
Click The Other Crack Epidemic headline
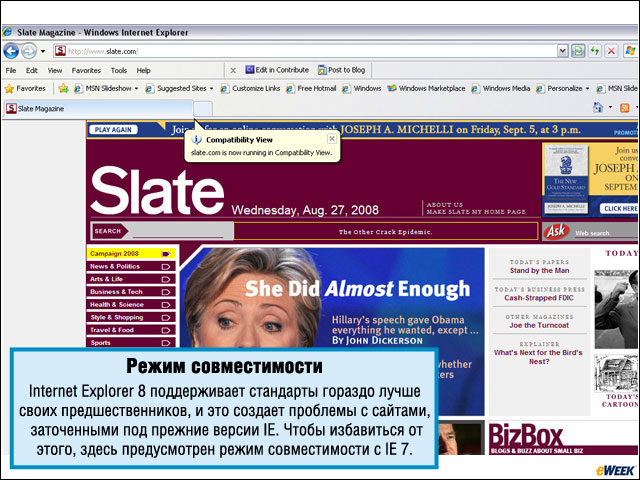pyautogui.click(x=385, y=232)
